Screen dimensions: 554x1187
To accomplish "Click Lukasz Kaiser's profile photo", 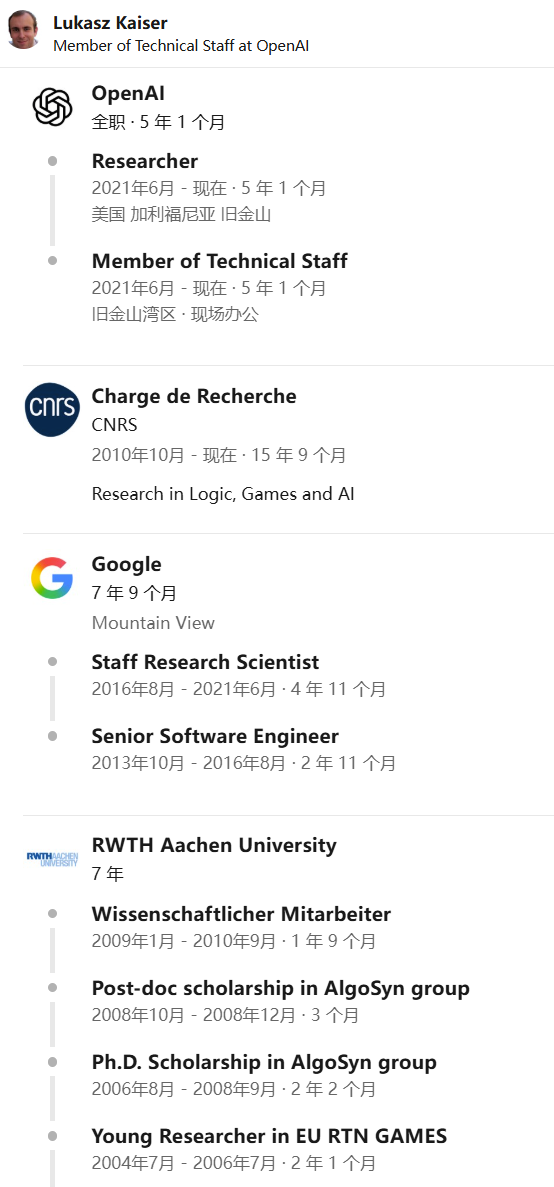I will coord(23,30).
